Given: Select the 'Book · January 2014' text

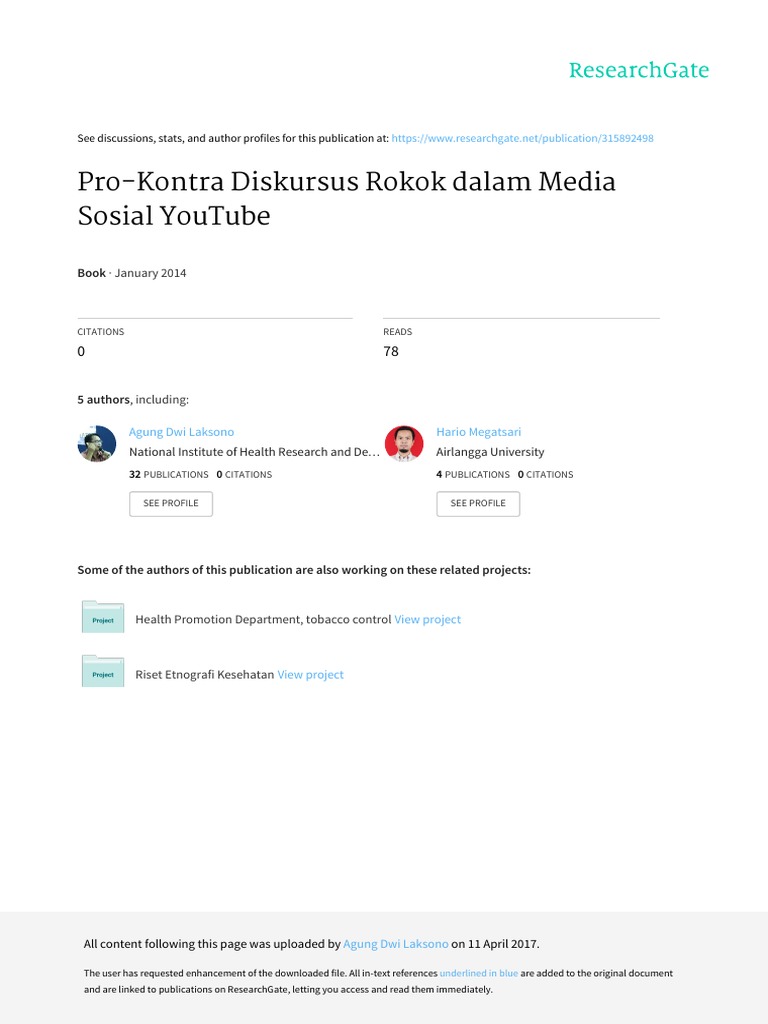Looking at the screenshot, I should coord(132,273).
